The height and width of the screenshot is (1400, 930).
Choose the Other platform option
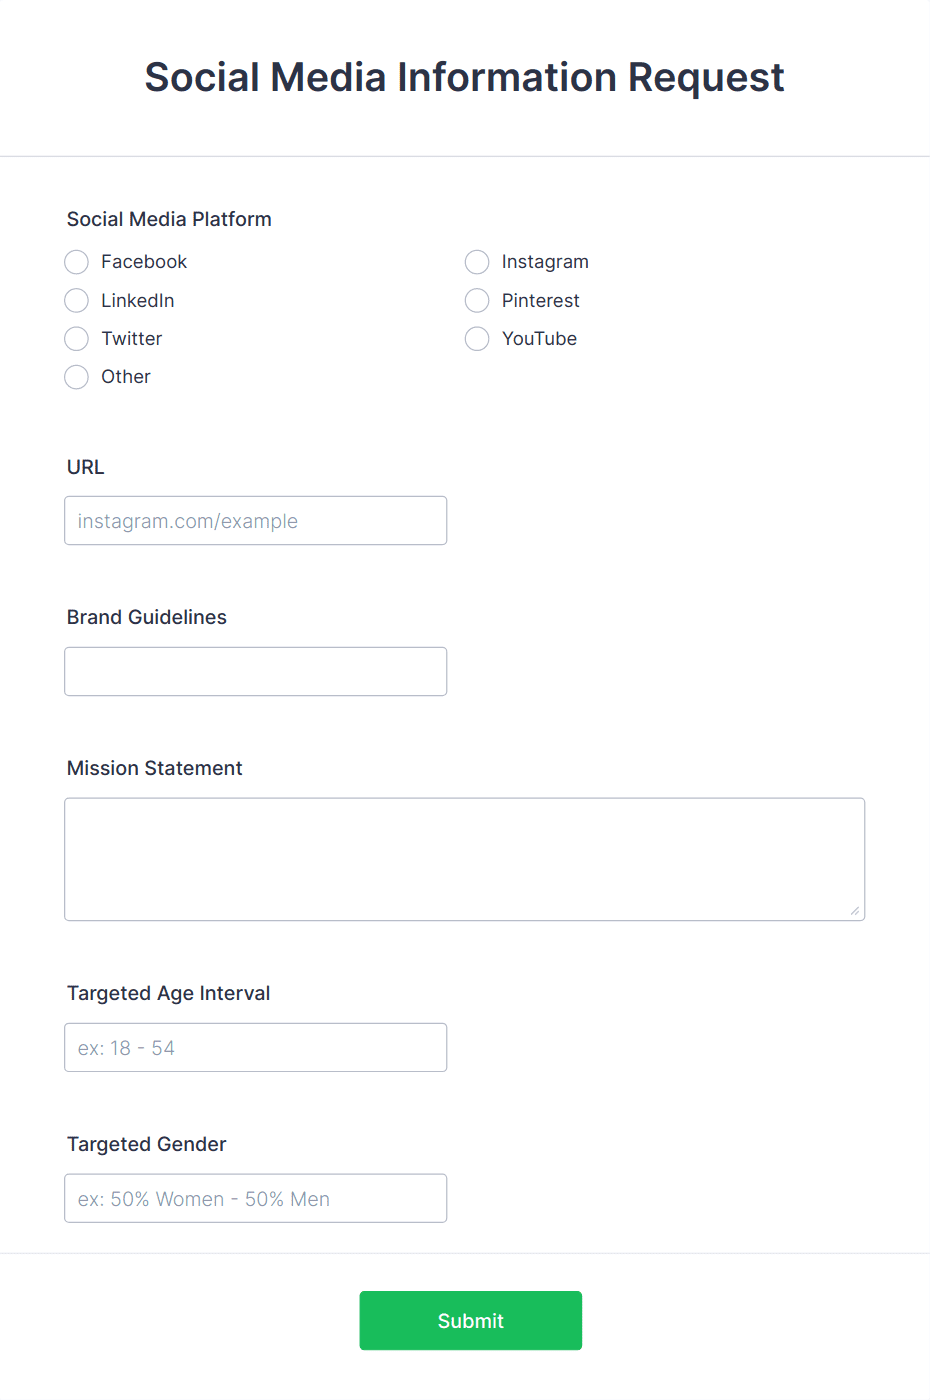point(76,377)
